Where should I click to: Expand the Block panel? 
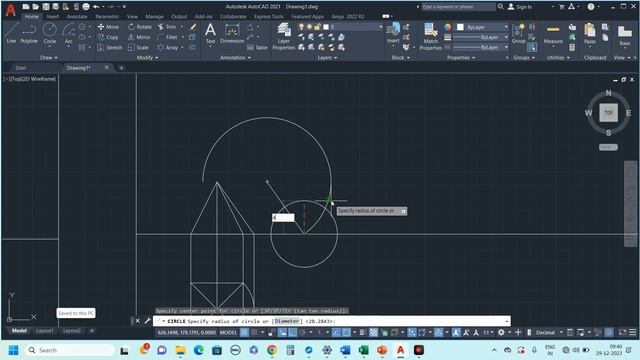pos(401,58)
